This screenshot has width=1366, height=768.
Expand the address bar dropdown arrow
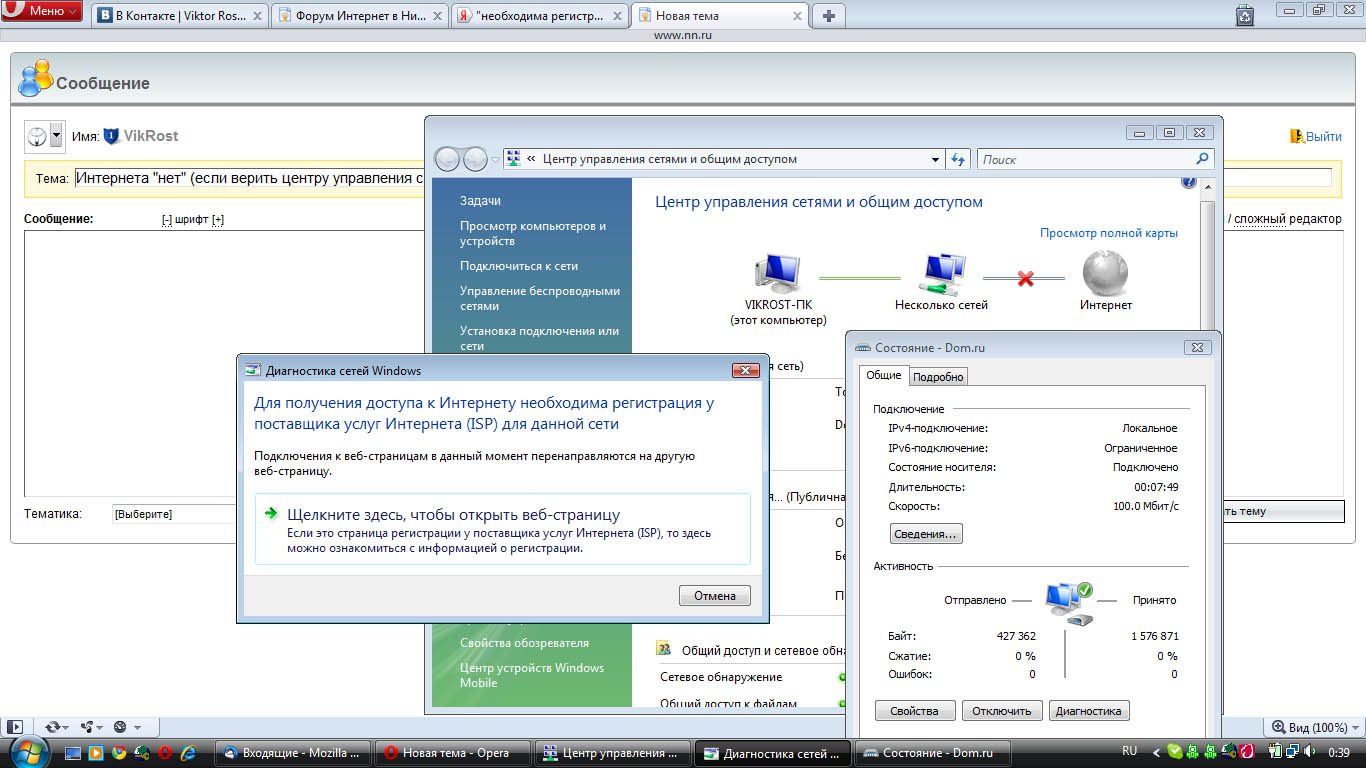[x=935, y=159]
